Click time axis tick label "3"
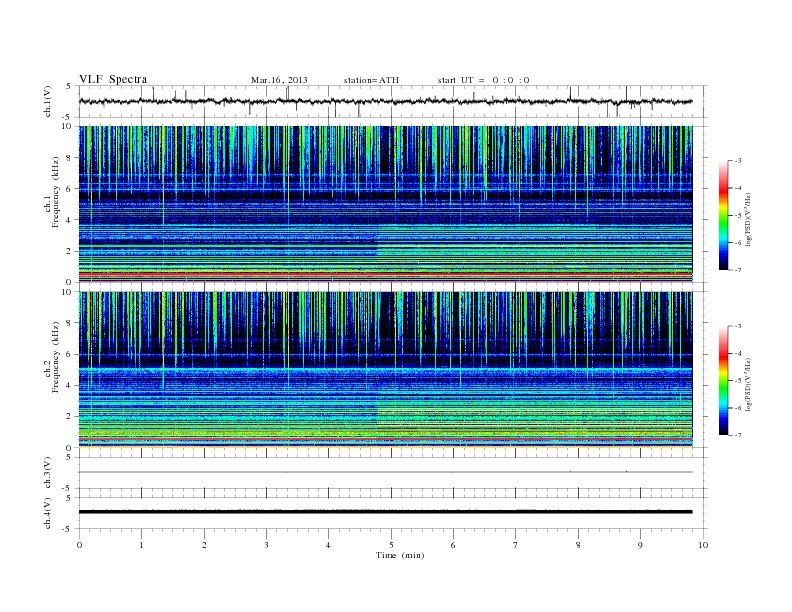The width and height of the screenshot is (792, 612). click(266, 545)
